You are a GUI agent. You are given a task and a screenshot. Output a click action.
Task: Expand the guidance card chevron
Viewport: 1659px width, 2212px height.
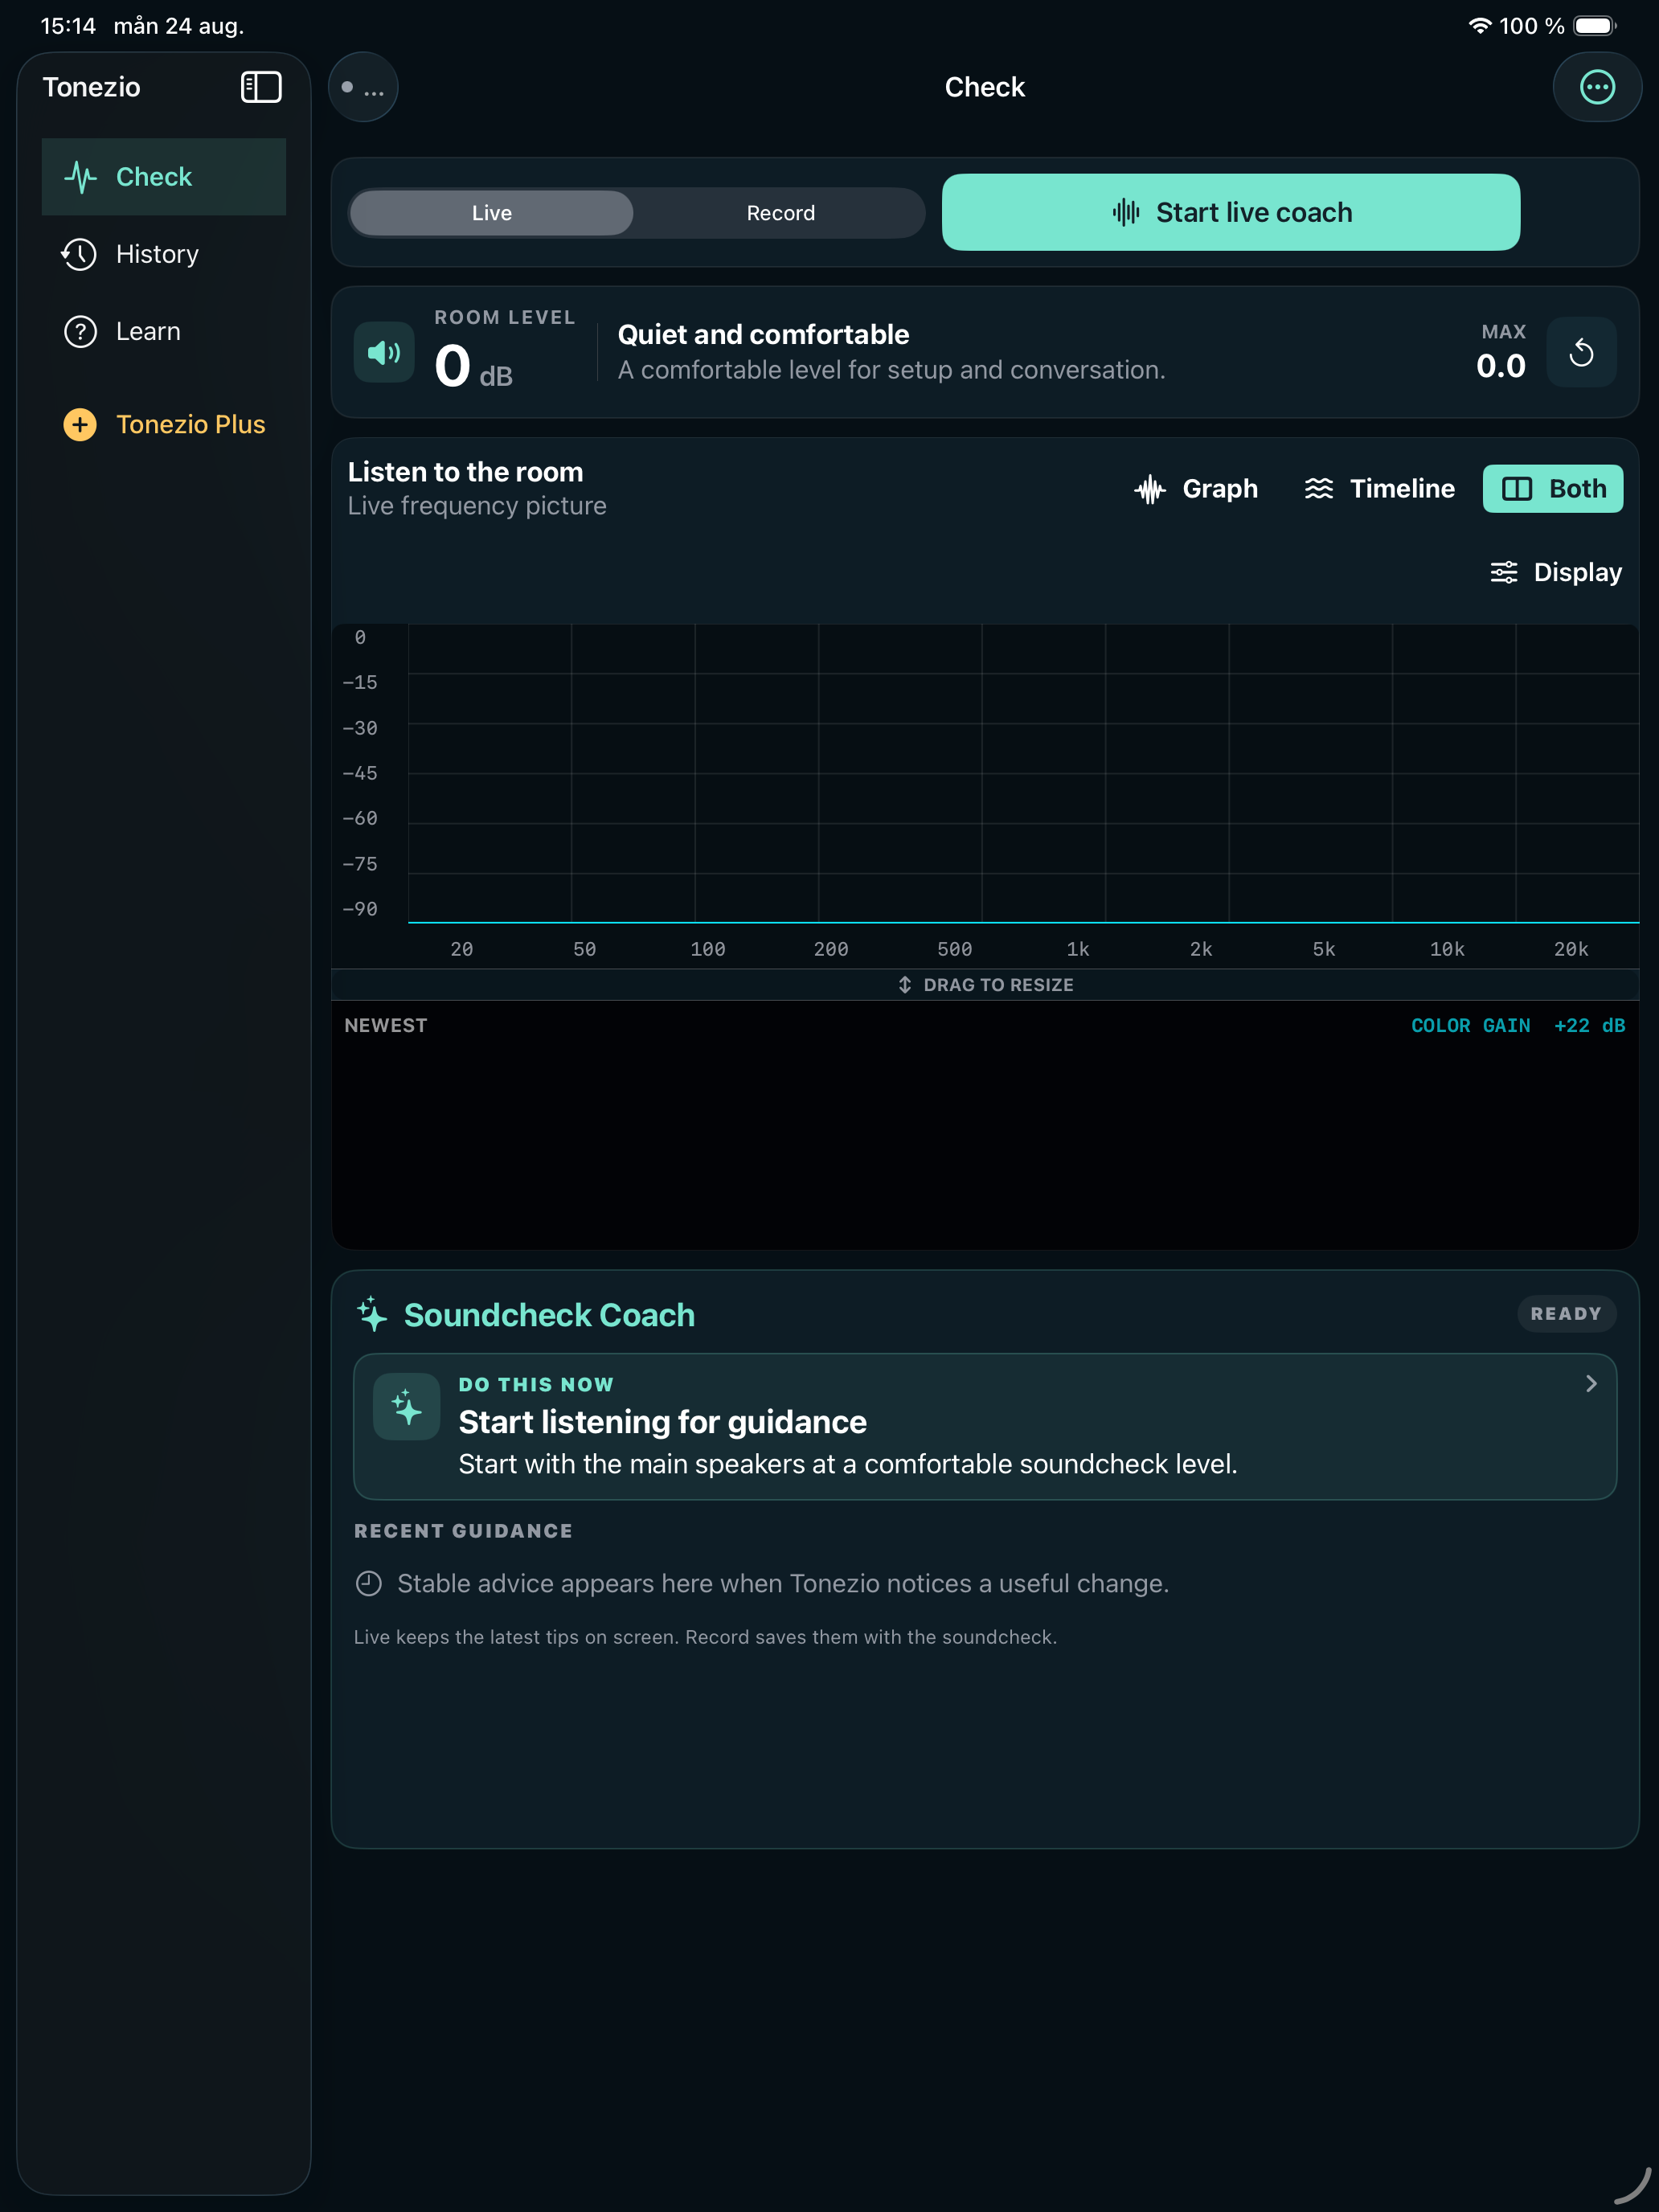[x=1591, y=1383]
